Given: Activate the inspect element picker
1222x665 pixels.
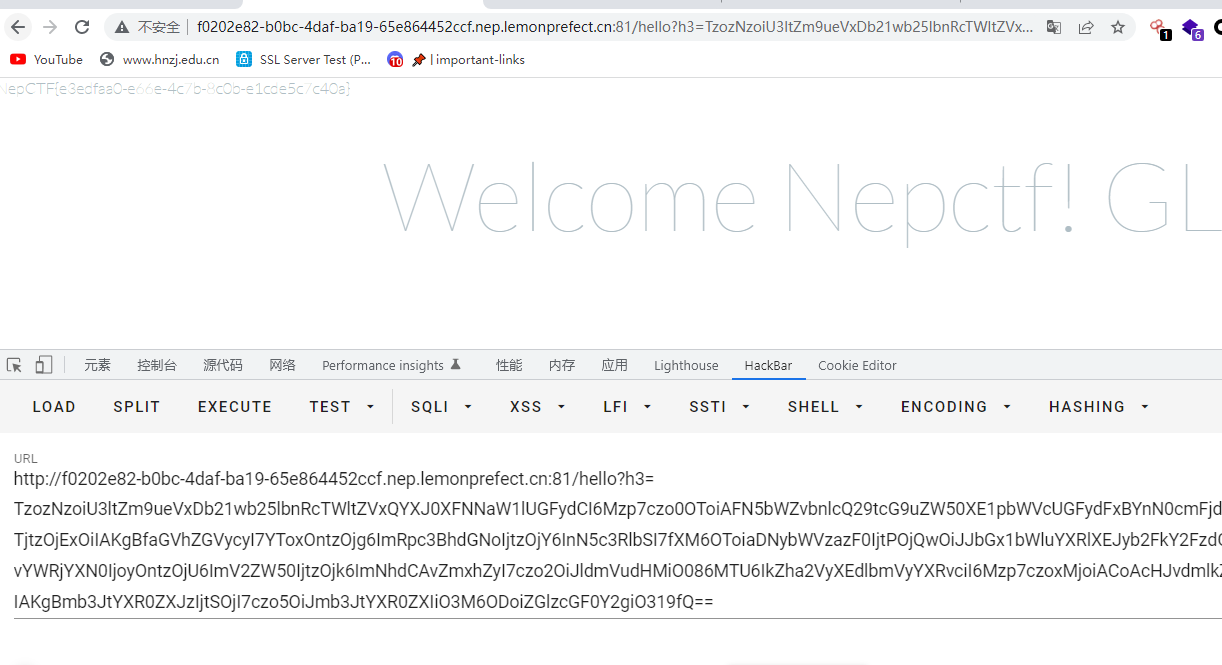Looking at the screenshot, I should coord(14,365).
